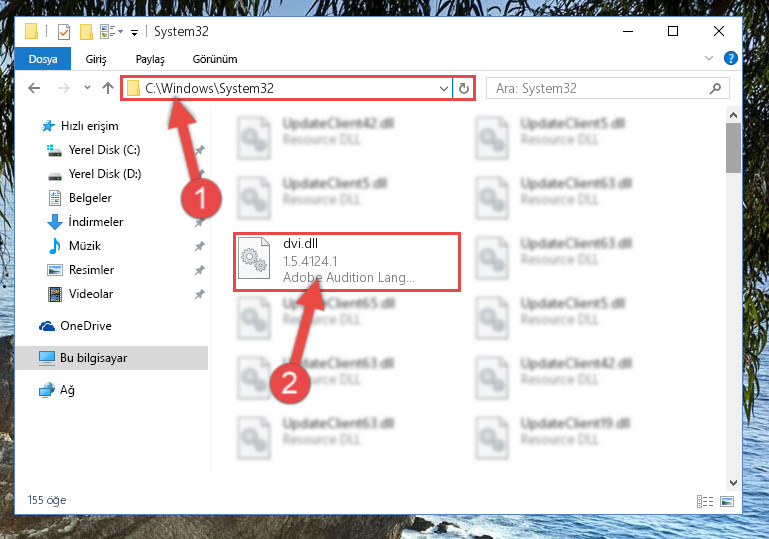
Task: Refresh the System32 folder view
Action: click(x=463, y=89)
